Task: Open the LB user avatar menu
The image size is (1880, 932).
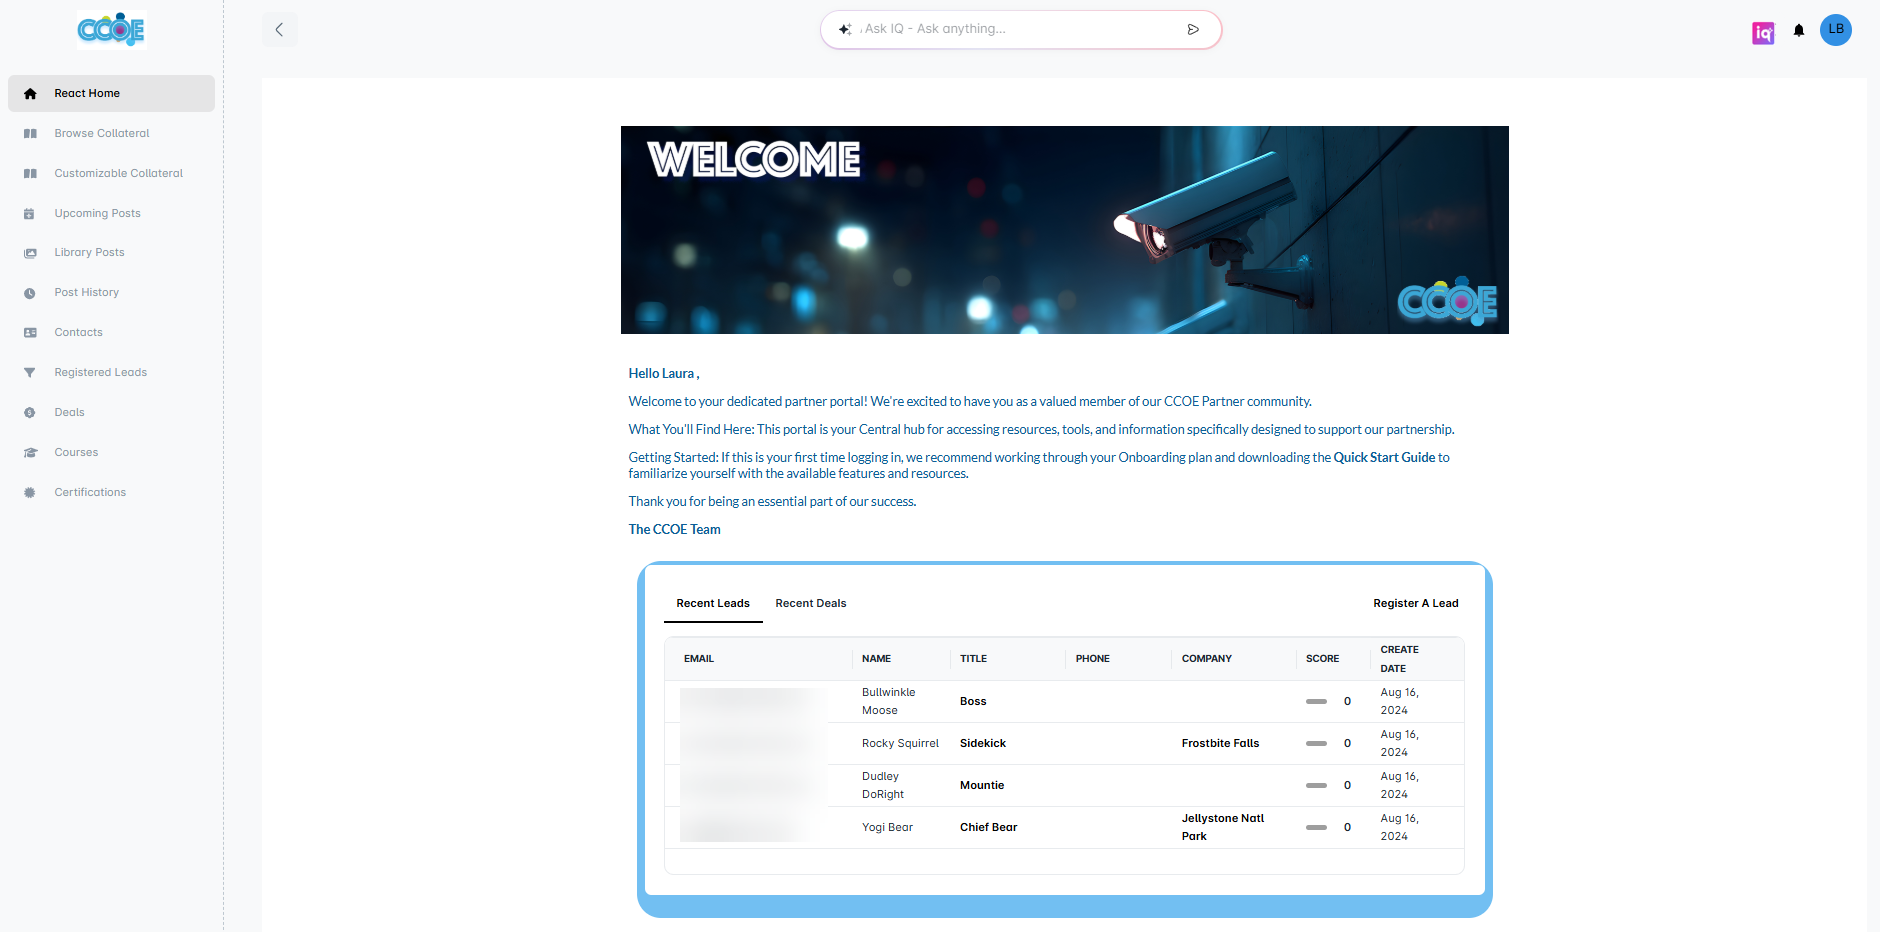Action: [x=1836, y=30]
